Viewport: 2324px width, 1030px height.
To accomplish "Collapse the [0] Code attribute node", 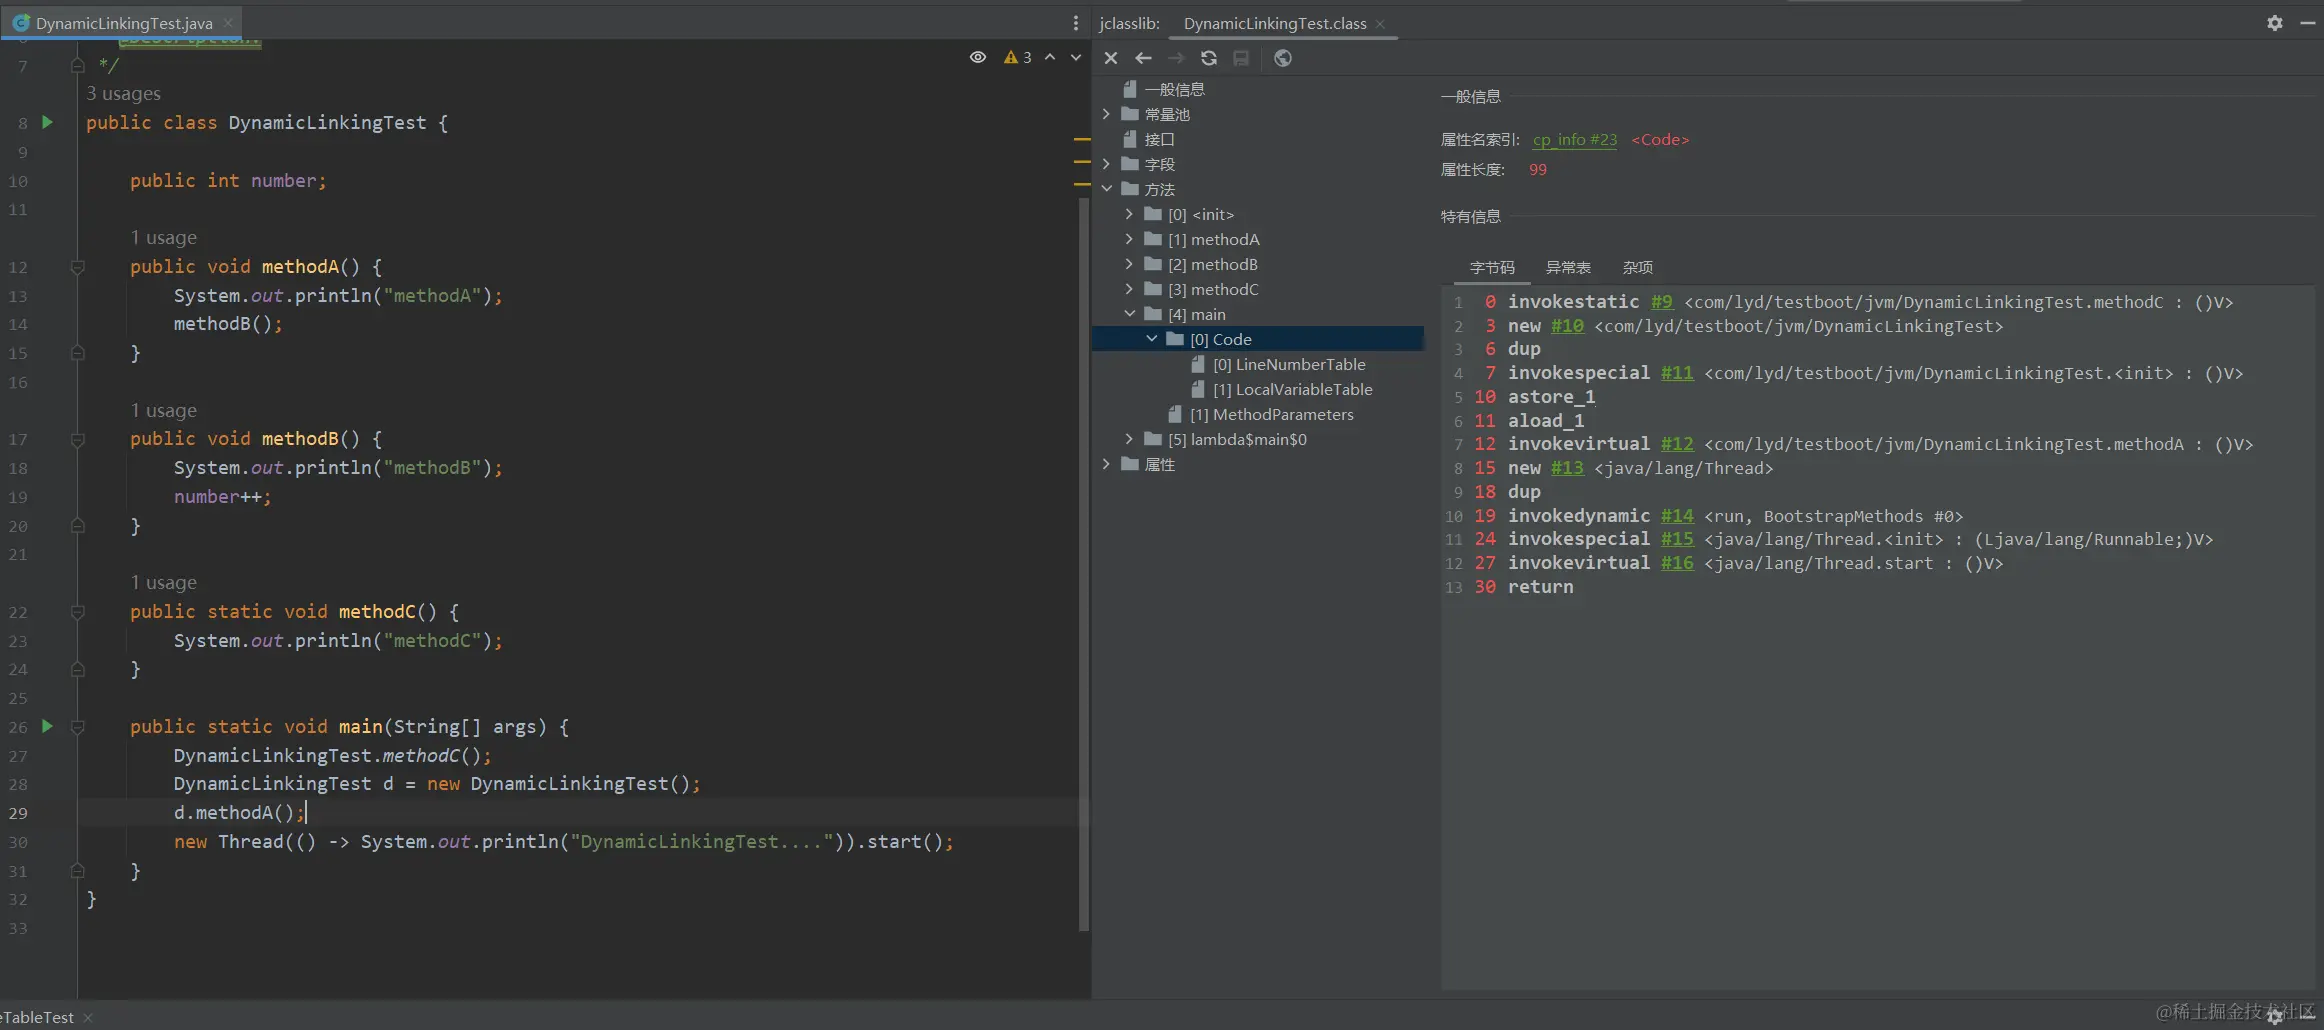I will (x=1152, y=339).
